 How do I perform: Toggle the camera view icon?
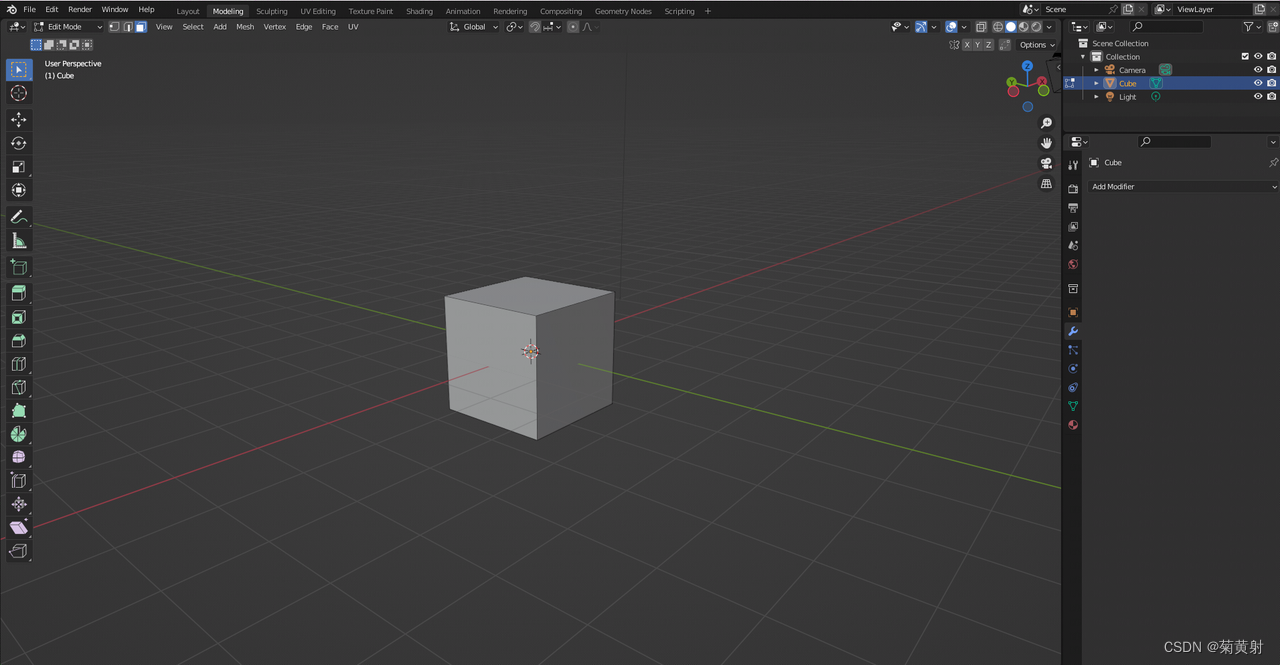1046,163
